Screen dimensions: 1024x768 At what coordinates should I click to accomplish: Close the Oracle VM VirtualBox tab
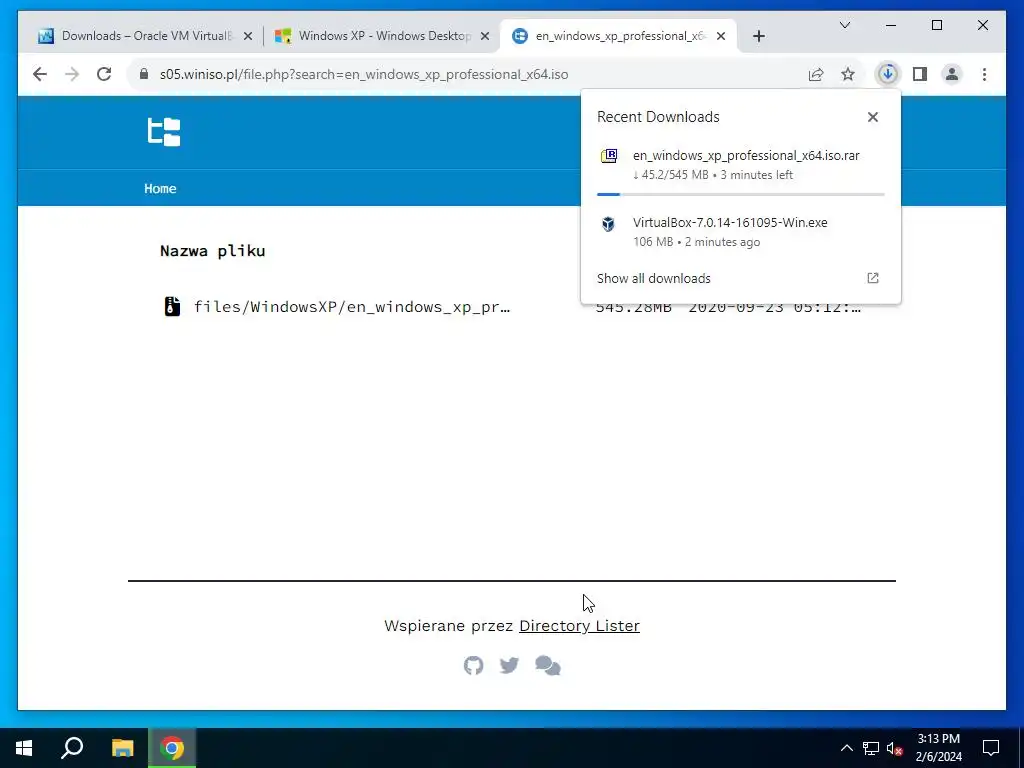[248, 37]
